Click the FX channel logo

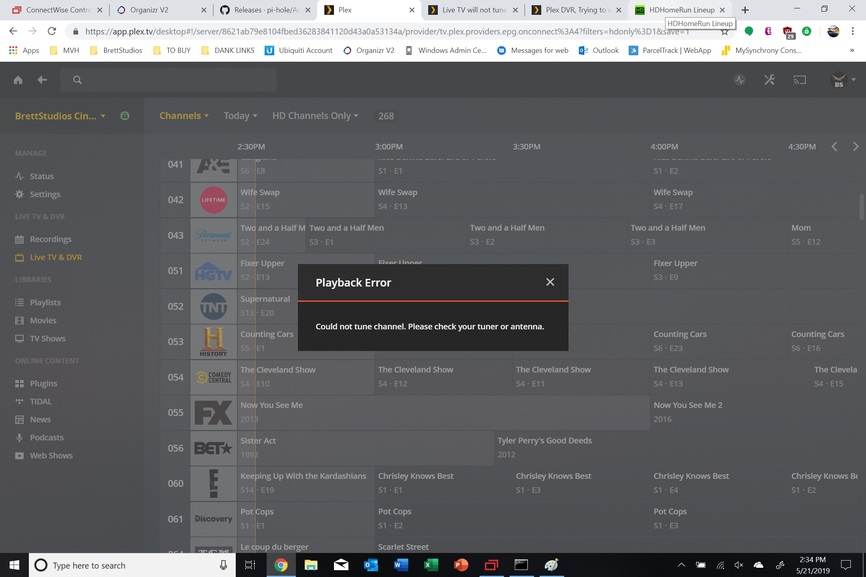pyautogui.click(x=213, y=412)
